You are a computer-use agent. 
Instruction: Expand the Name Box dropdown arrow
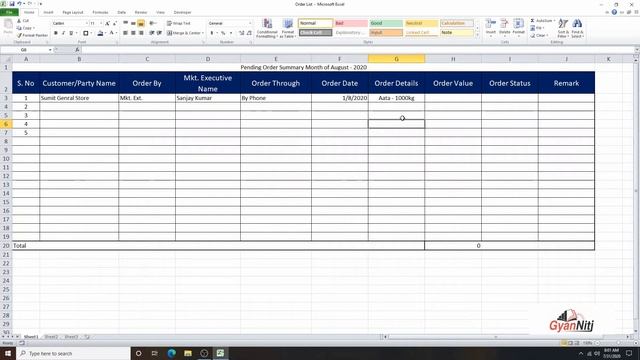[50, 50]
